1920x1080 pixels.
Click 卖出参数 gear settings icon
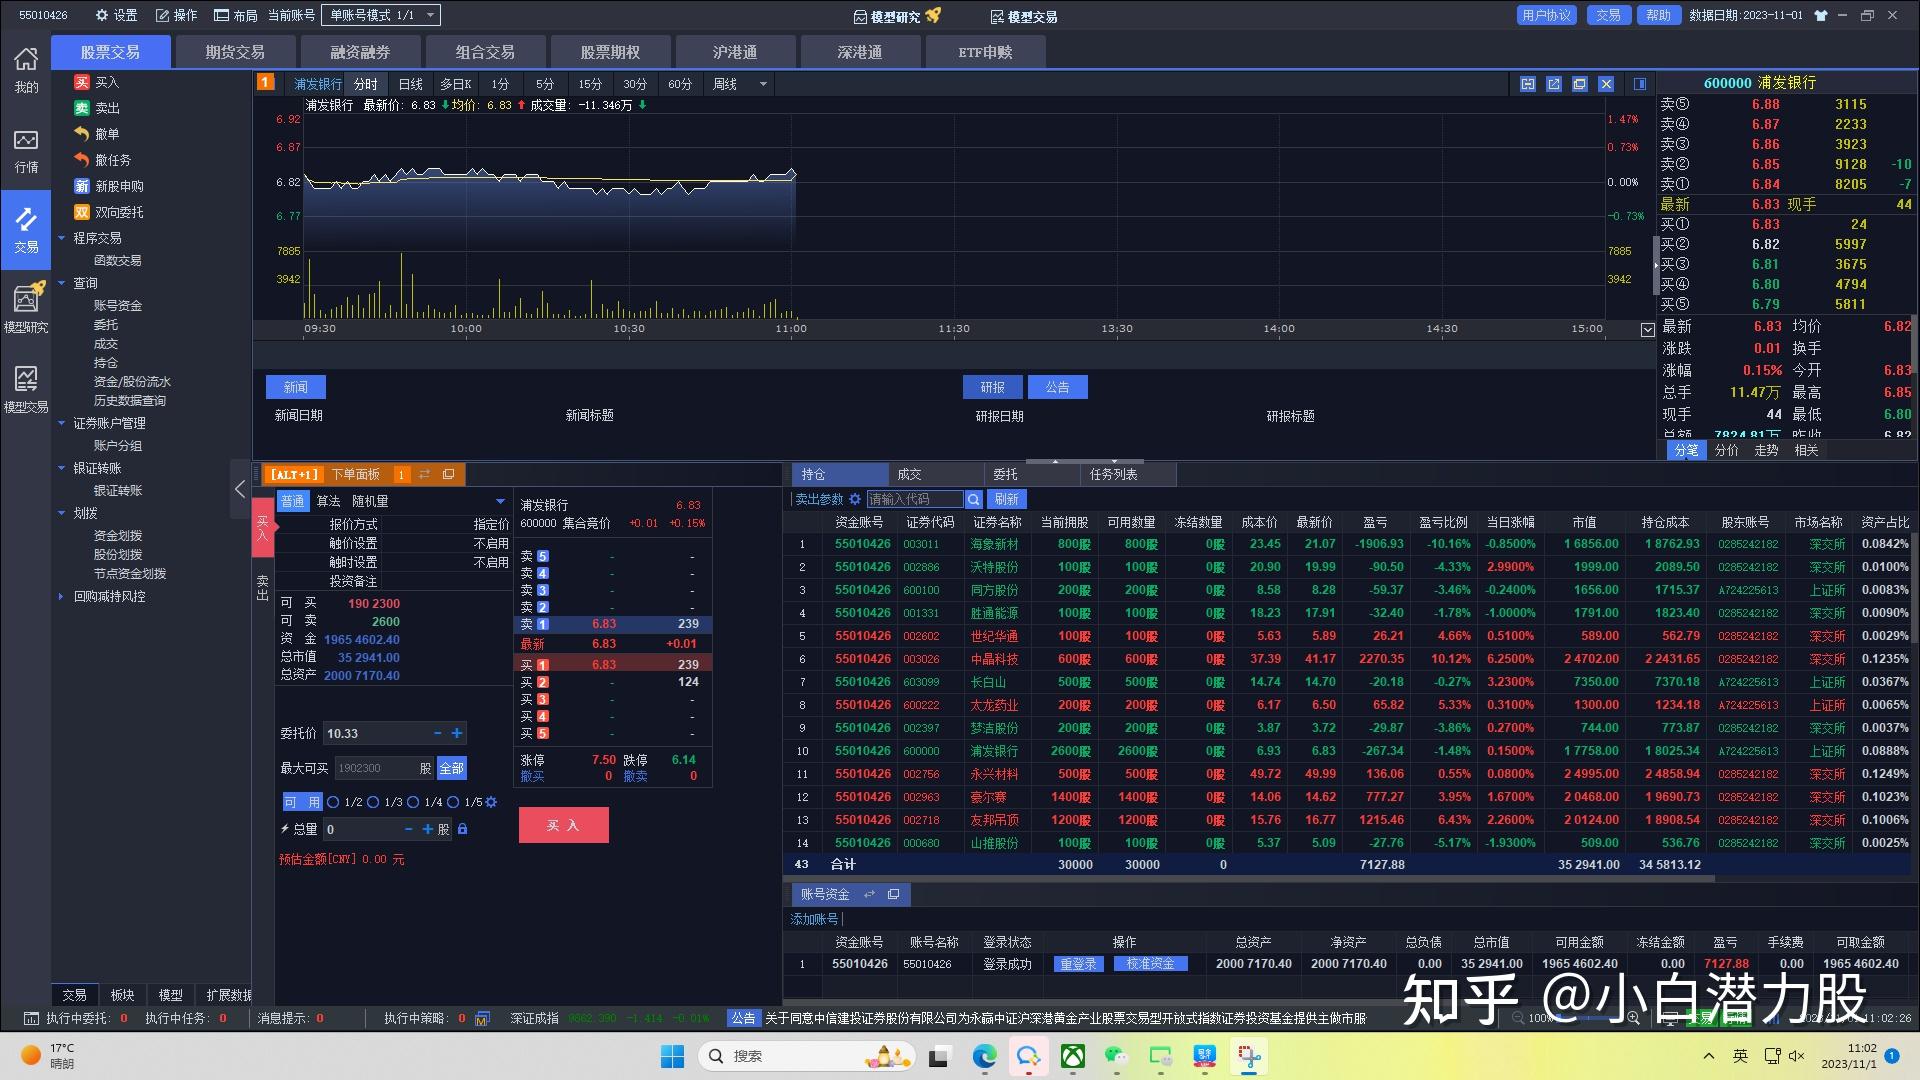tap(855, 499)
